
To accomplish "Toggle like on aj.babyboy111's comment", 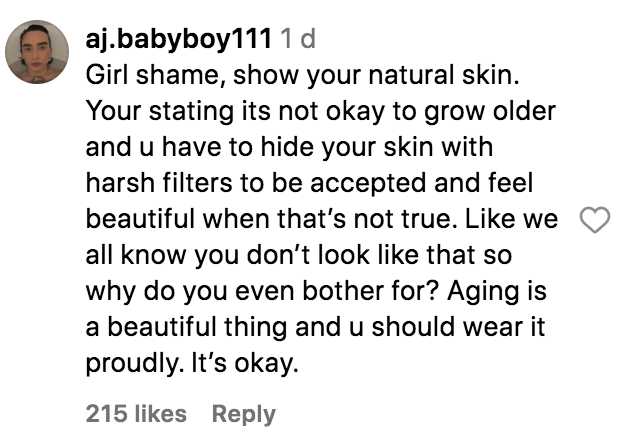I will 595,220.
